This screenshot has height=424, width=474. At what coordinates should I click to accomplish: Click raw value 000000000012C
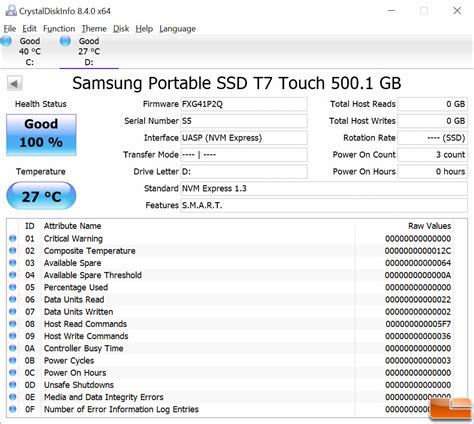[418, 251]
